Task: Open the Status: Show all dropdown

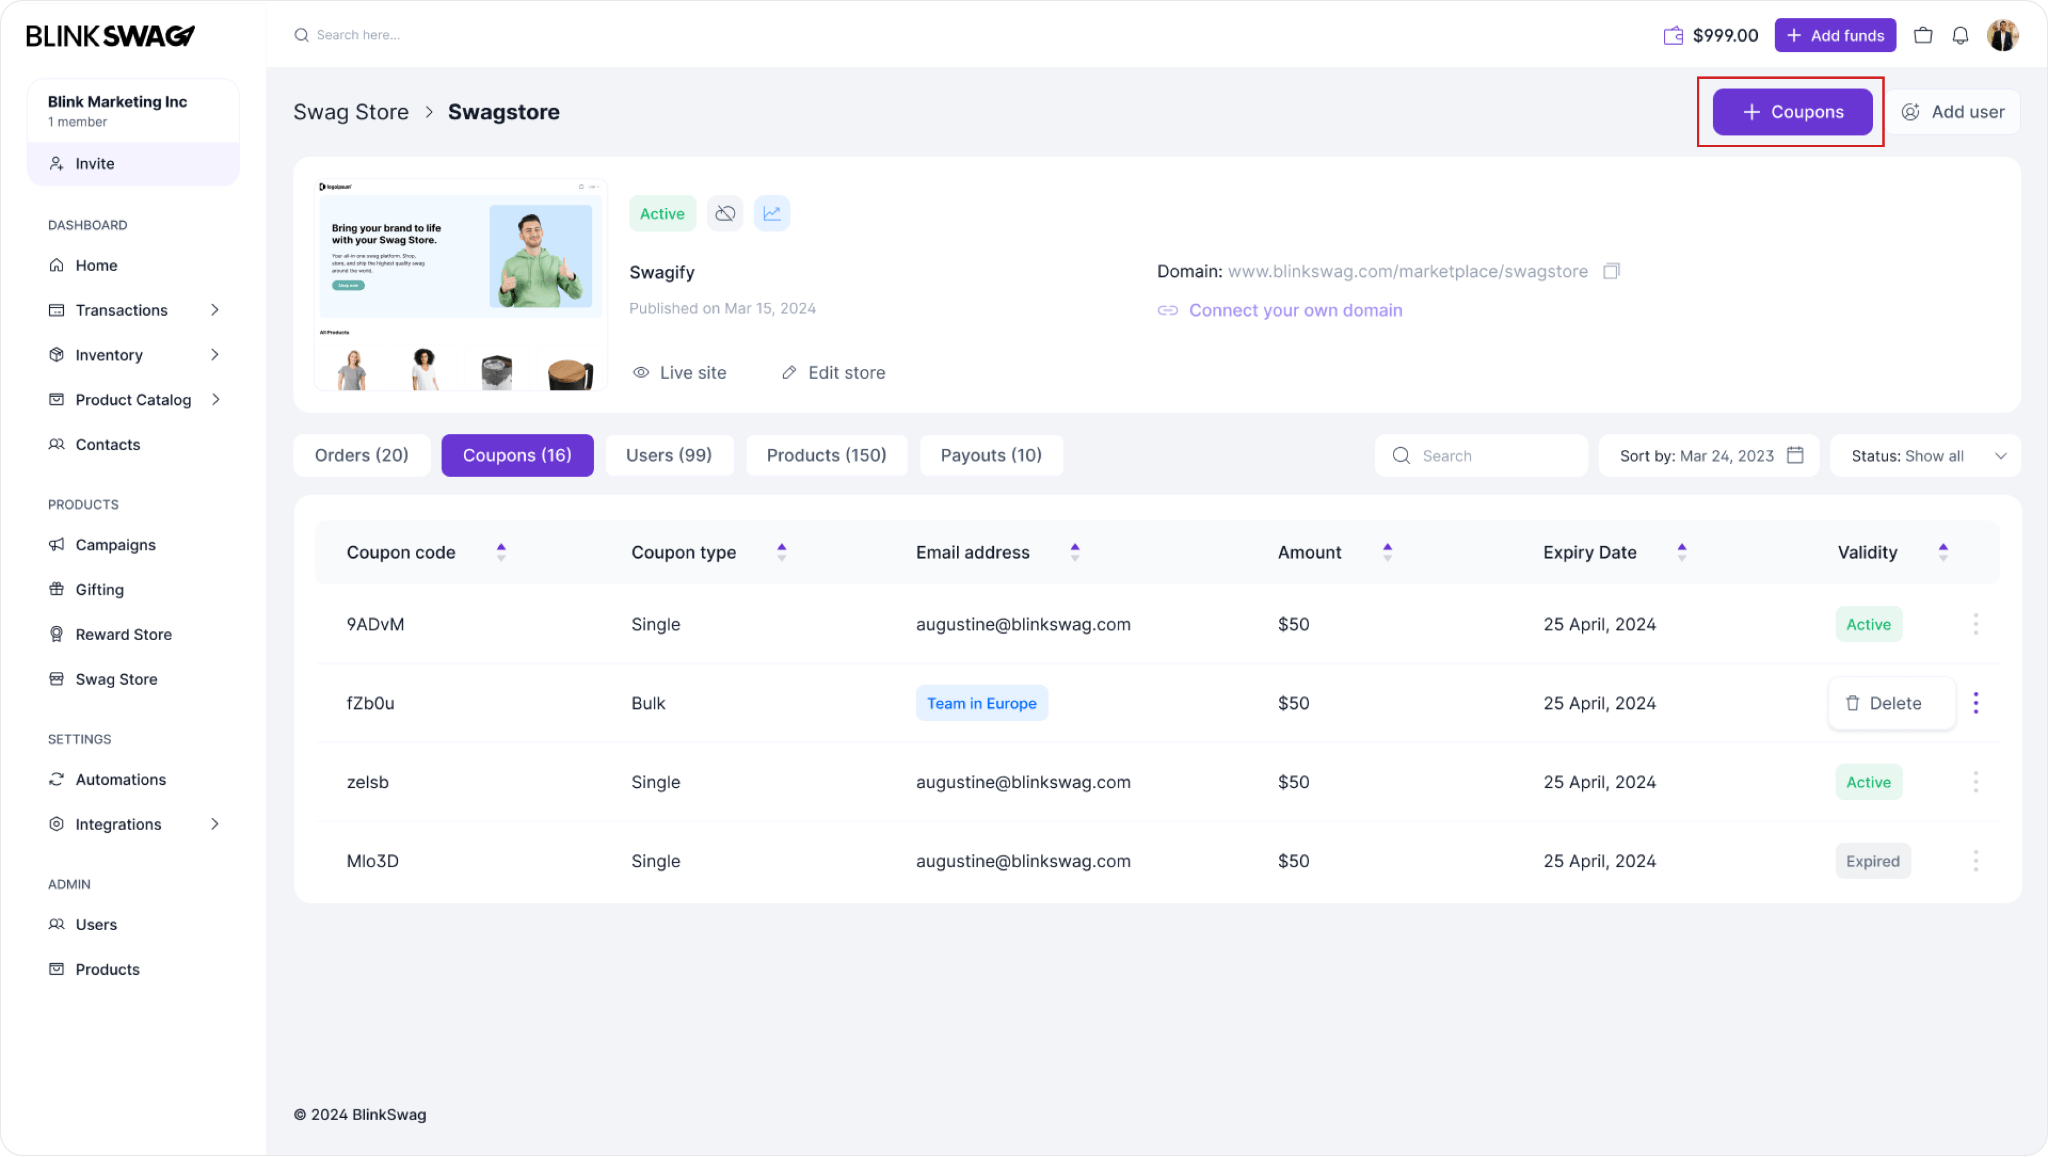Action: pyautogui.click(x=1925, y=455)
